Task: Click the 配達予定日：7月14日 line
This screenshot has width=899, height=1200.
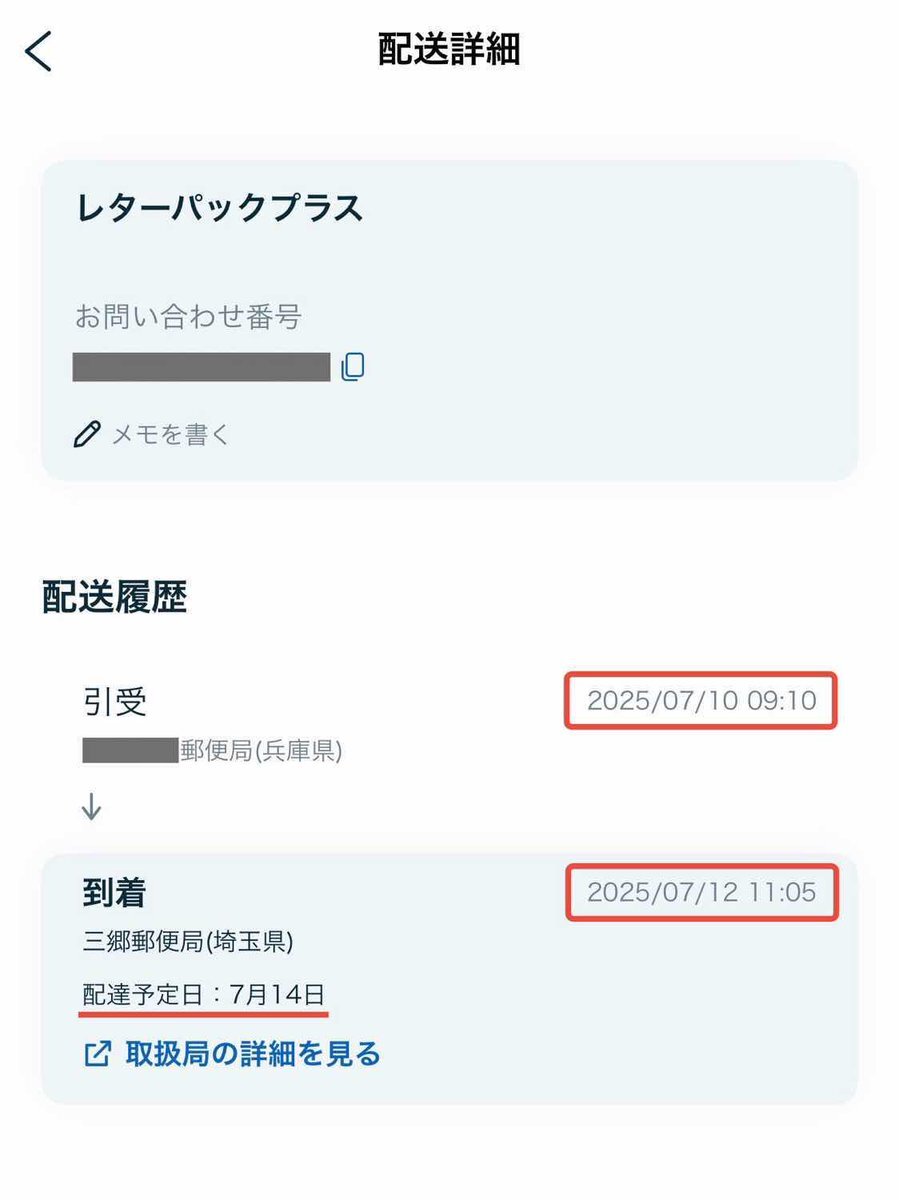Action: click(204, 995)
